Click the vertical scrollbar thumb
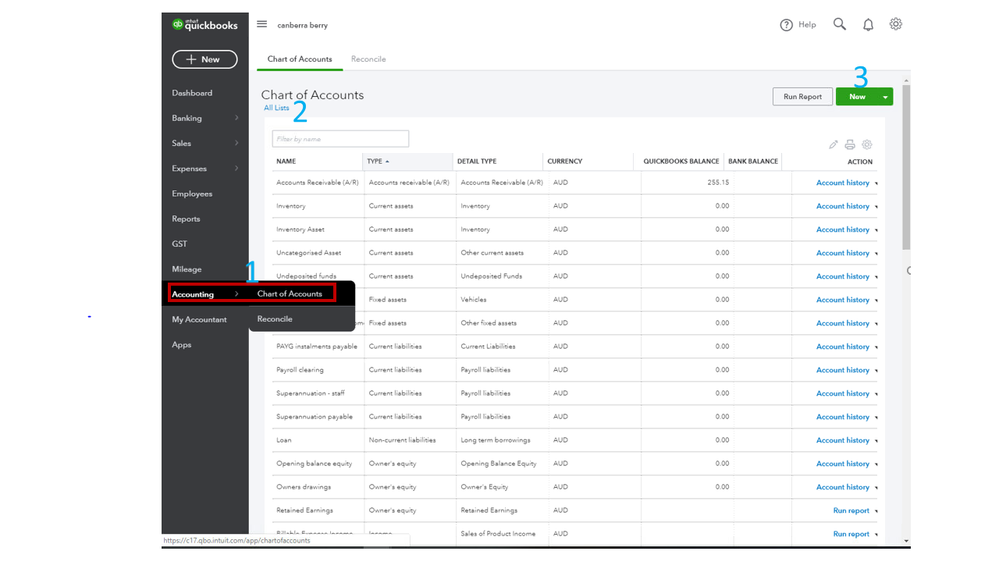The image size is (999, 562). (906, 167)
